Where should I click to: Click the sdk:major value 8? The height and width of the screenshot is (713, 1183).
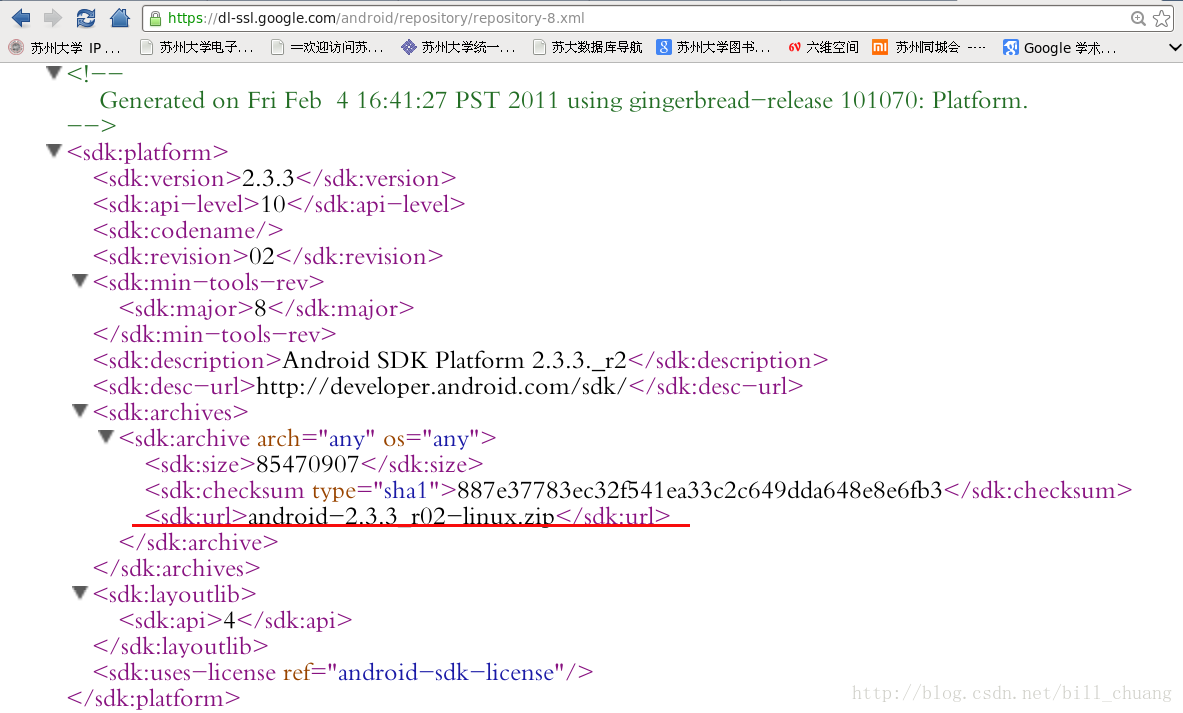pos(260,309)
